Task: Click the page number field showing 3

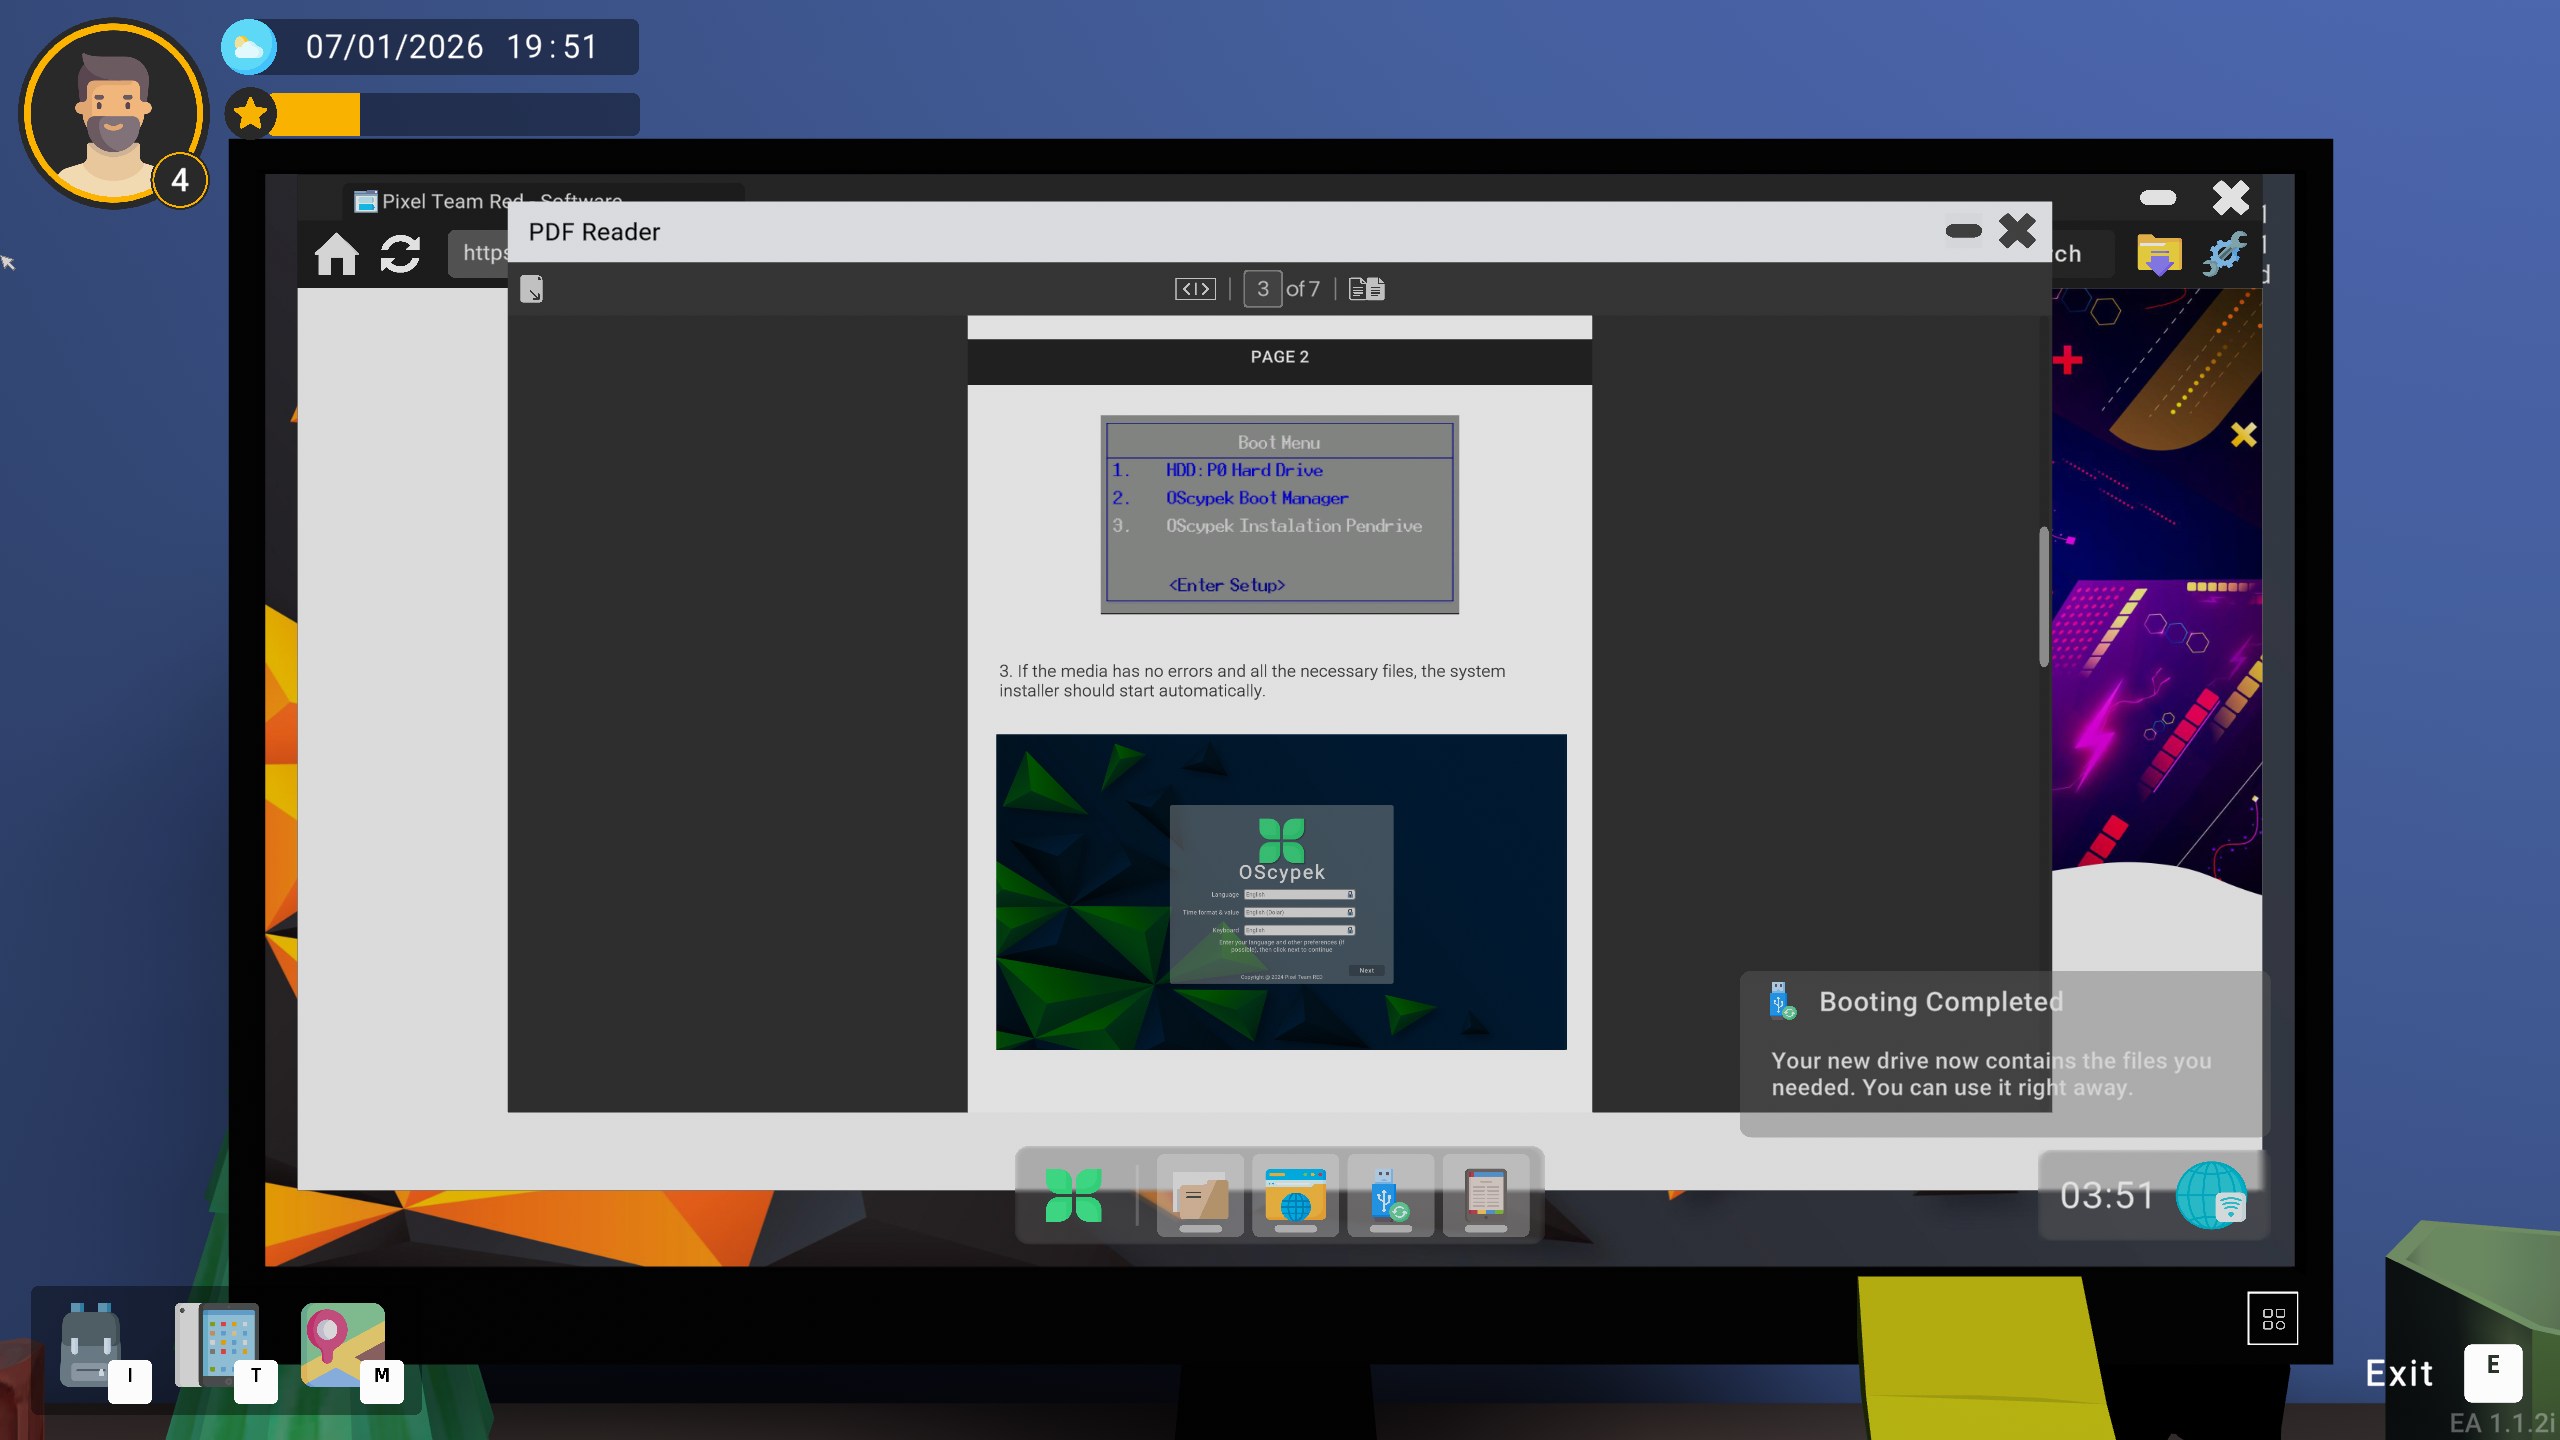Action: [1262, 289]
